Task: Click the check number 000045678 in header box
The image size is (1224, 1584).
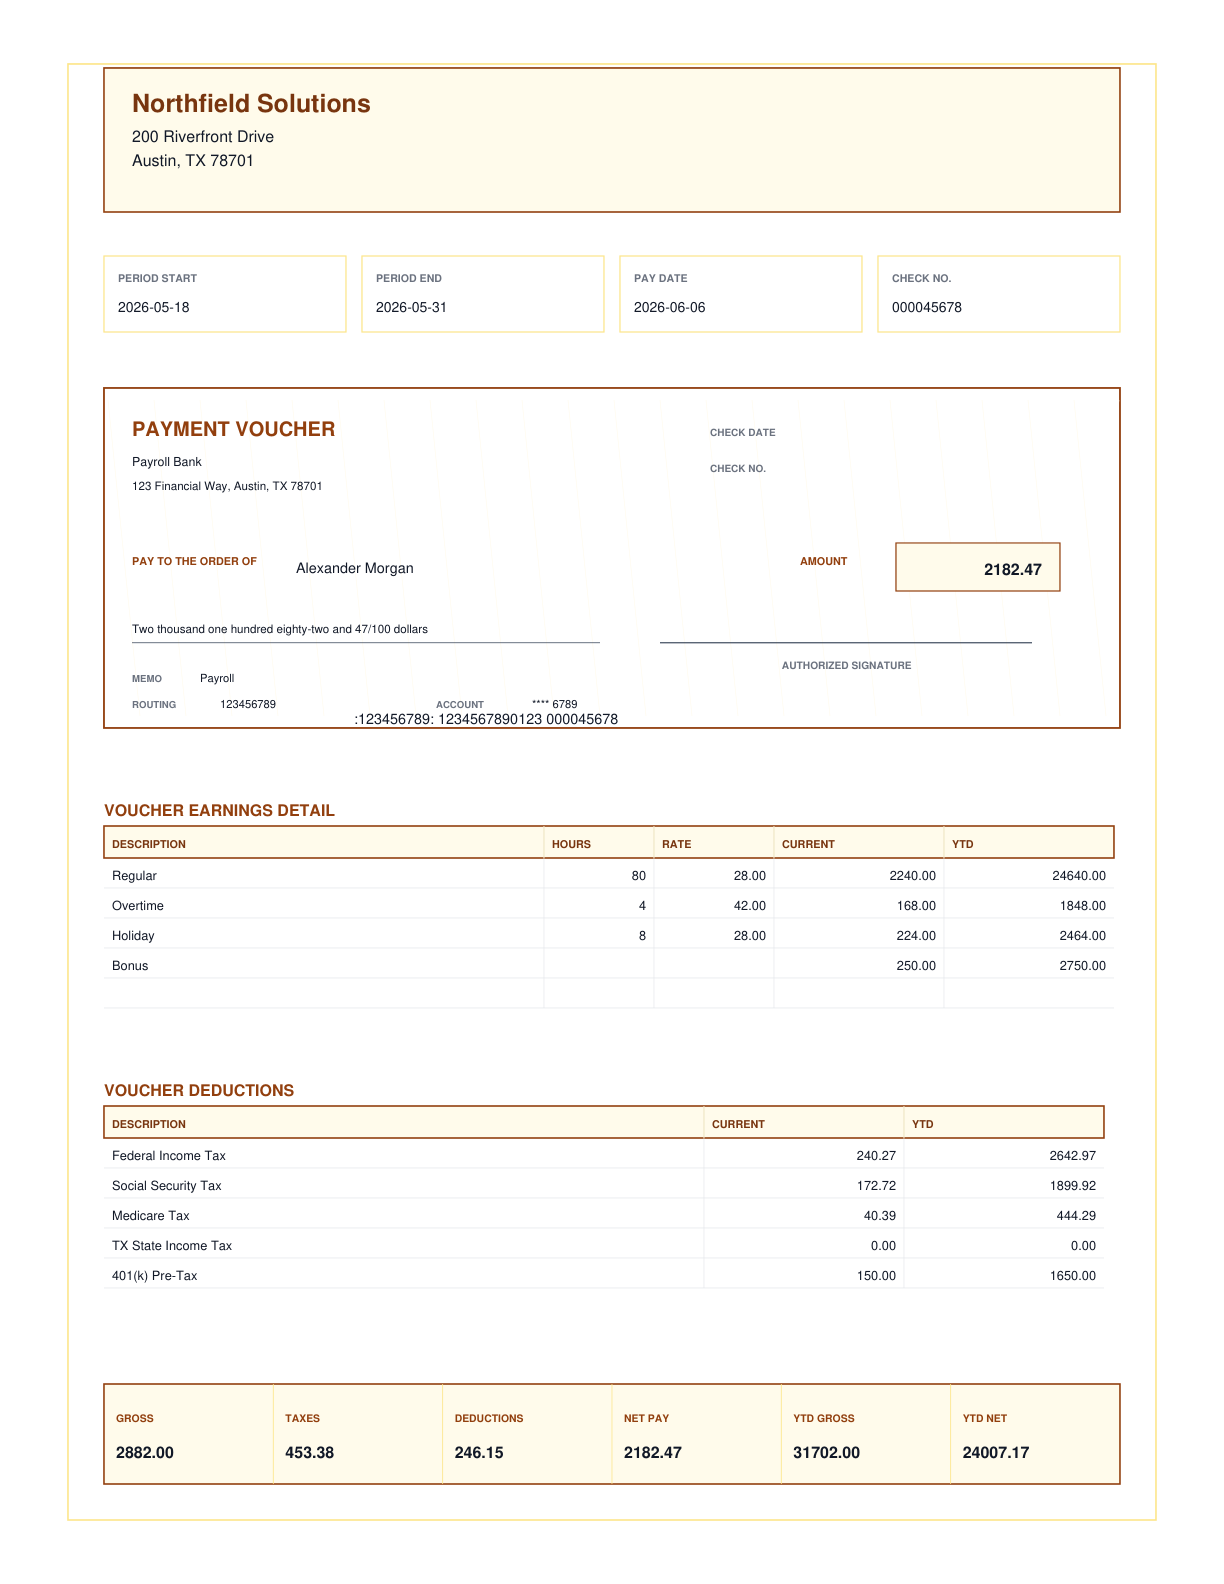Action: pyautogui.click(x=927, y=308)
